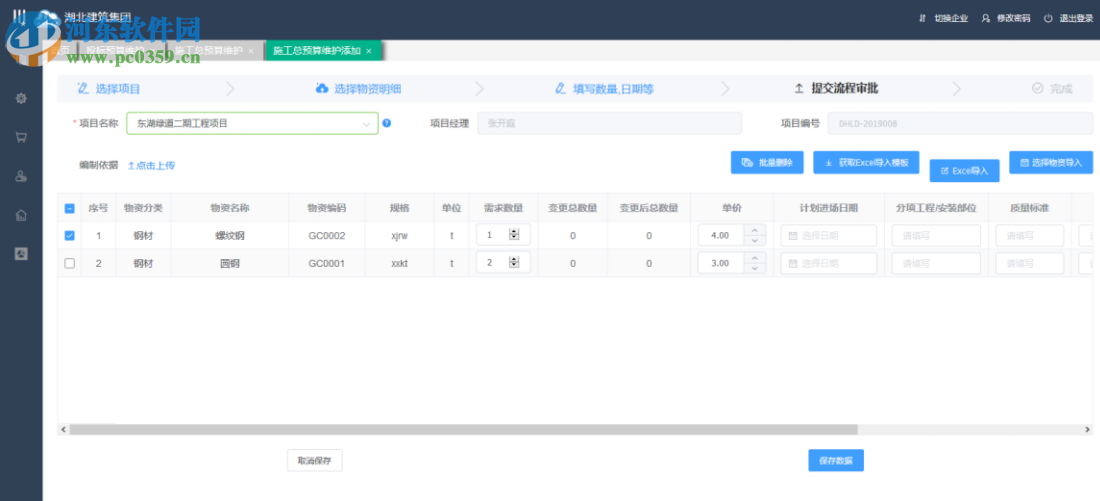The width and height of the screenshot is (1100, 501).
Task: Click the 保存数据 button
Action: 836,460
